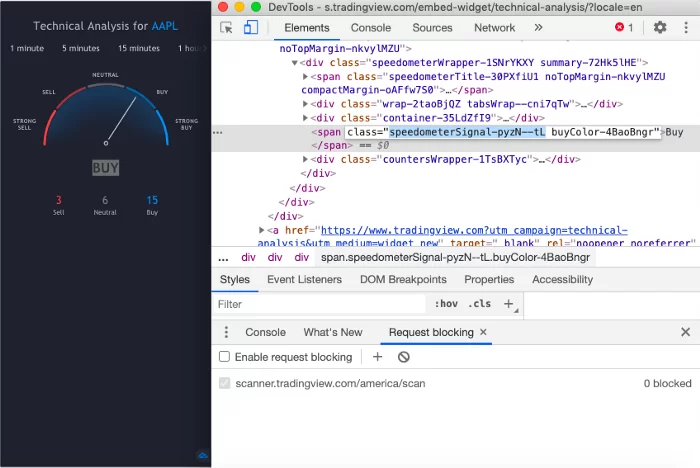This screenshot has height=468, width=700.
Task: Open DevTools settings gear
Action: pos(660,28)
